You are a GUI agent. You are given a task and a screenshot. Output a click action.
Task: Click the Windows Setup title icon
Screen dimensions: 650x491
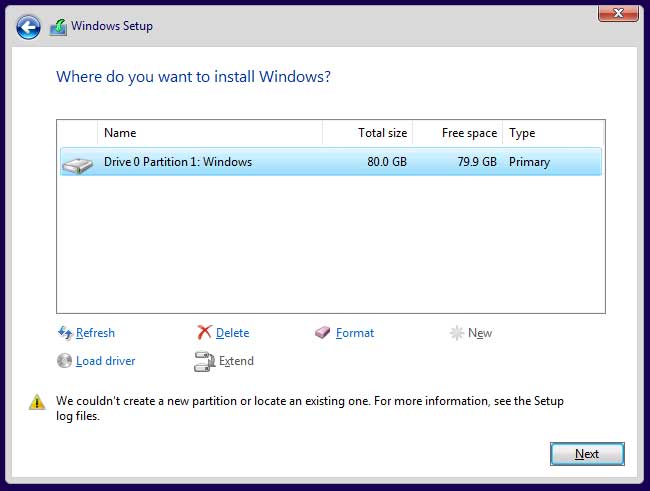point(58,27)
